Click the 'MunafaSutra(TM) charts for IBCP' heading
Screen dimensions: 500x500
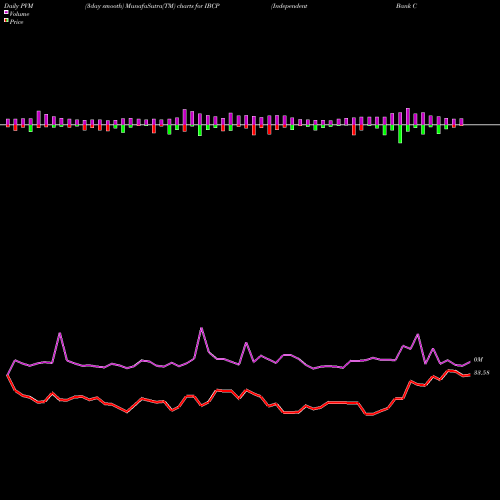[x=173, y=6]
